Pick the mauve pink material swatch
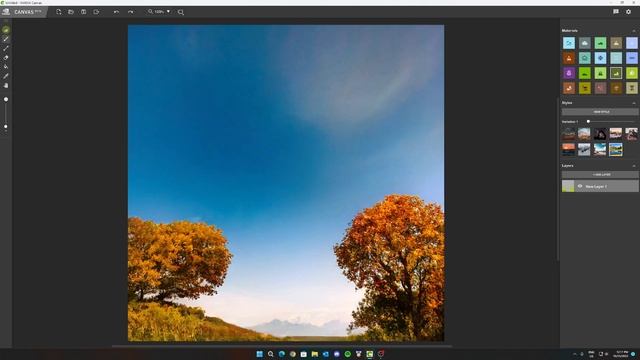This screenshot has width=640, height=360. point(600,88)
